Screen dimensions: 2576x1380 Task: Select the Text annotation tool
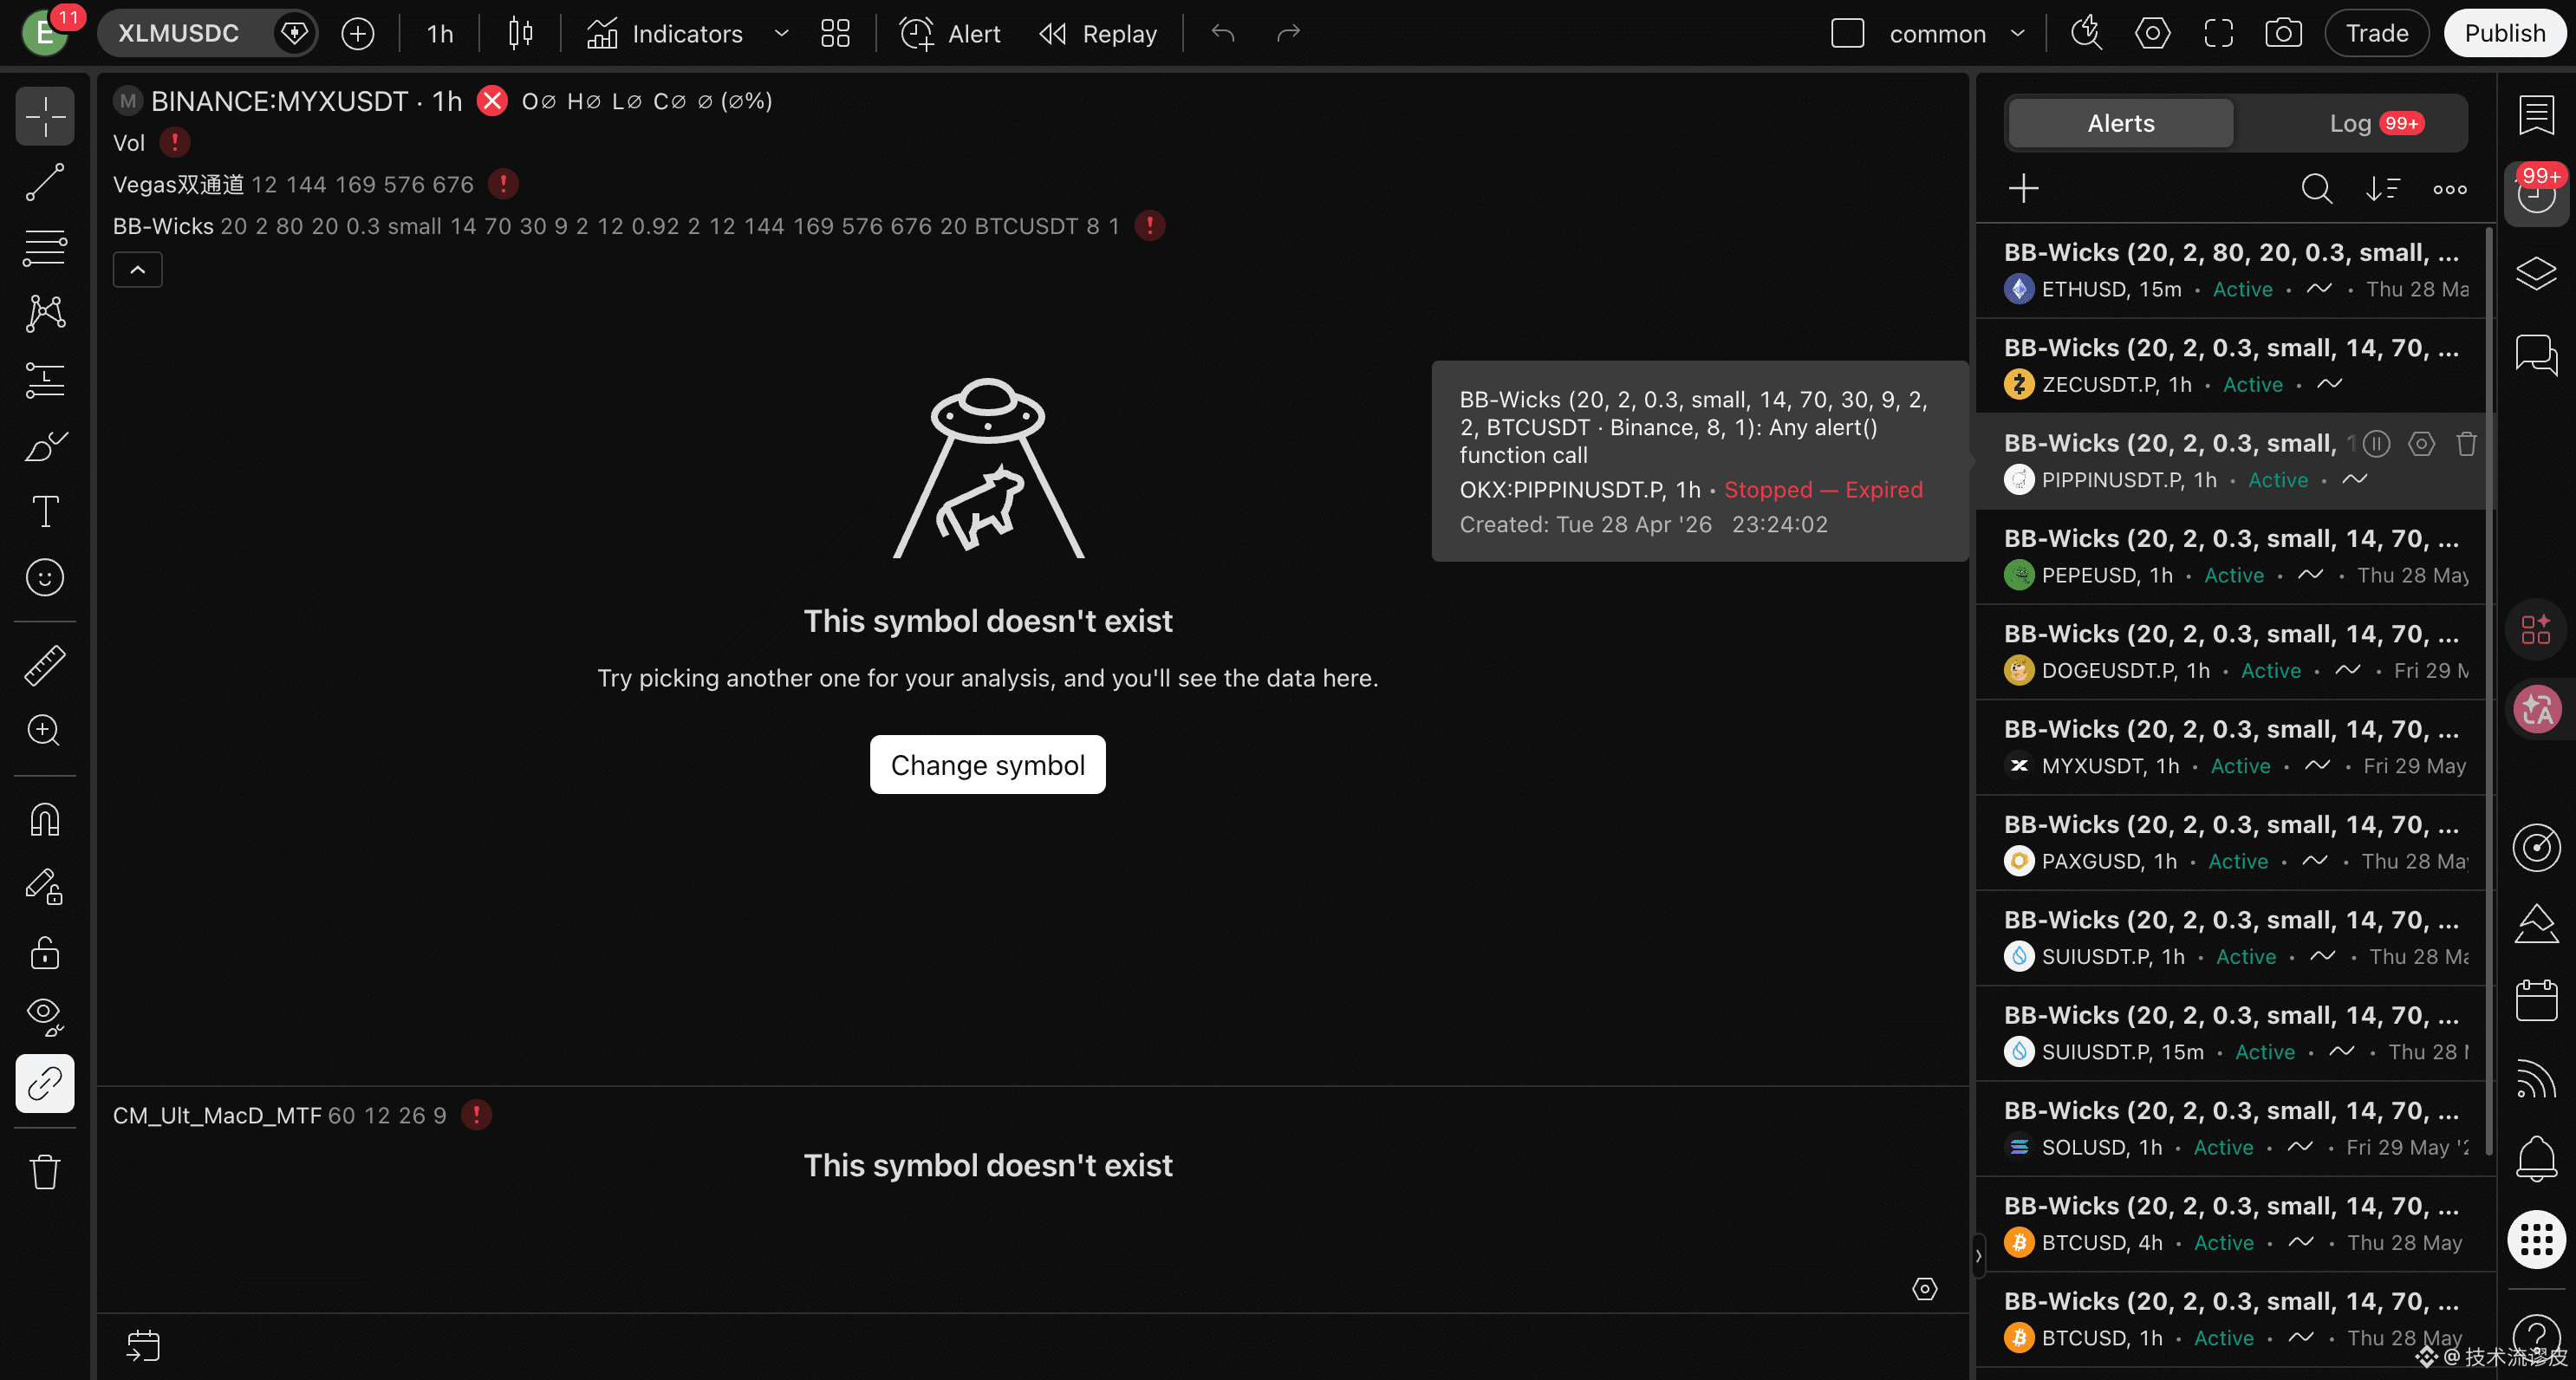pyautogui.click(x=45, y=511)
